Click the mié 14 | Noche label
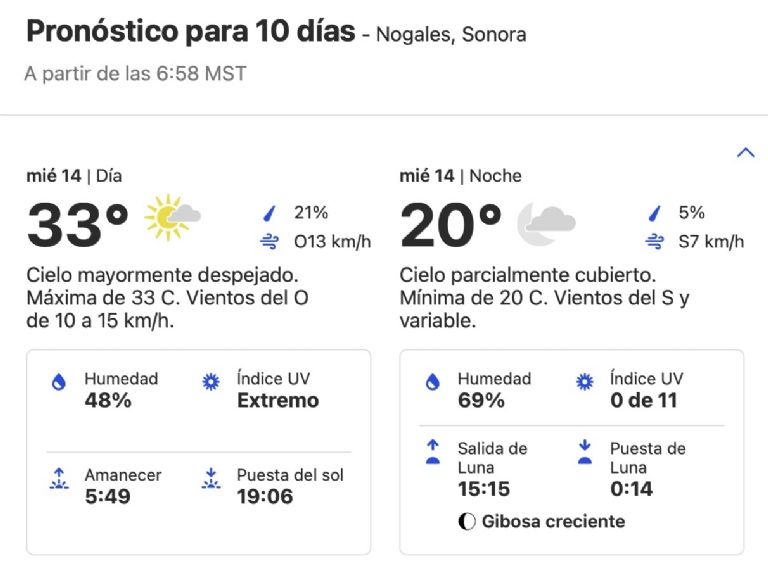 pos(460,176)
